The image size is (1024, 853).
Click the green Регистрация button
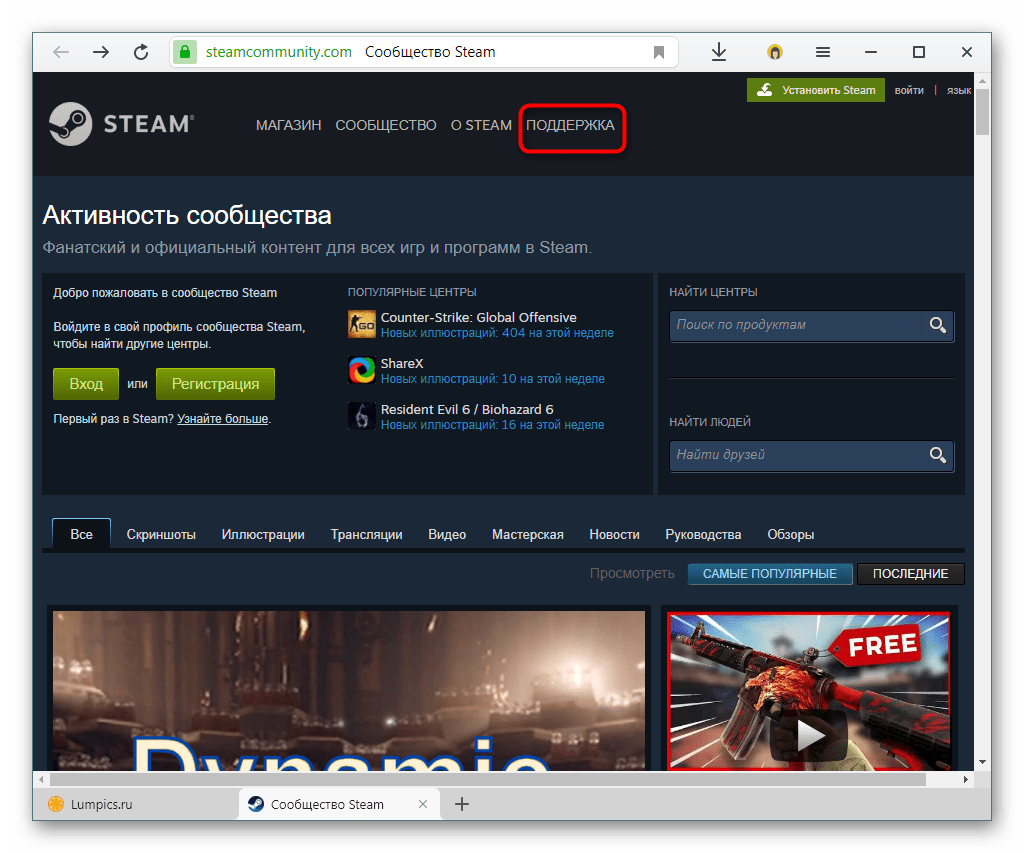[x=216, y=383]
